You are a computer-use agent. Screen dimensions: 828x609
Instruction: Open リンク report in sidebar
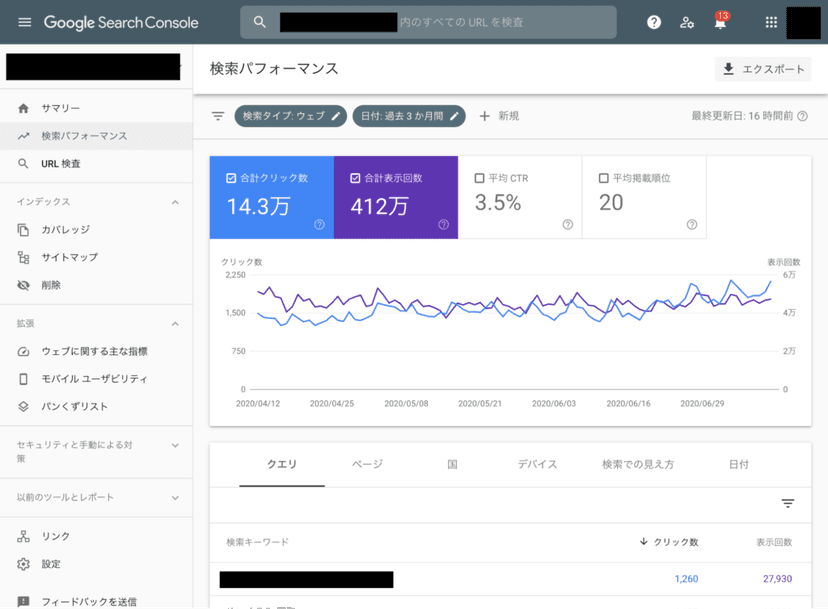pyautogui.click(x=96, y=536)
